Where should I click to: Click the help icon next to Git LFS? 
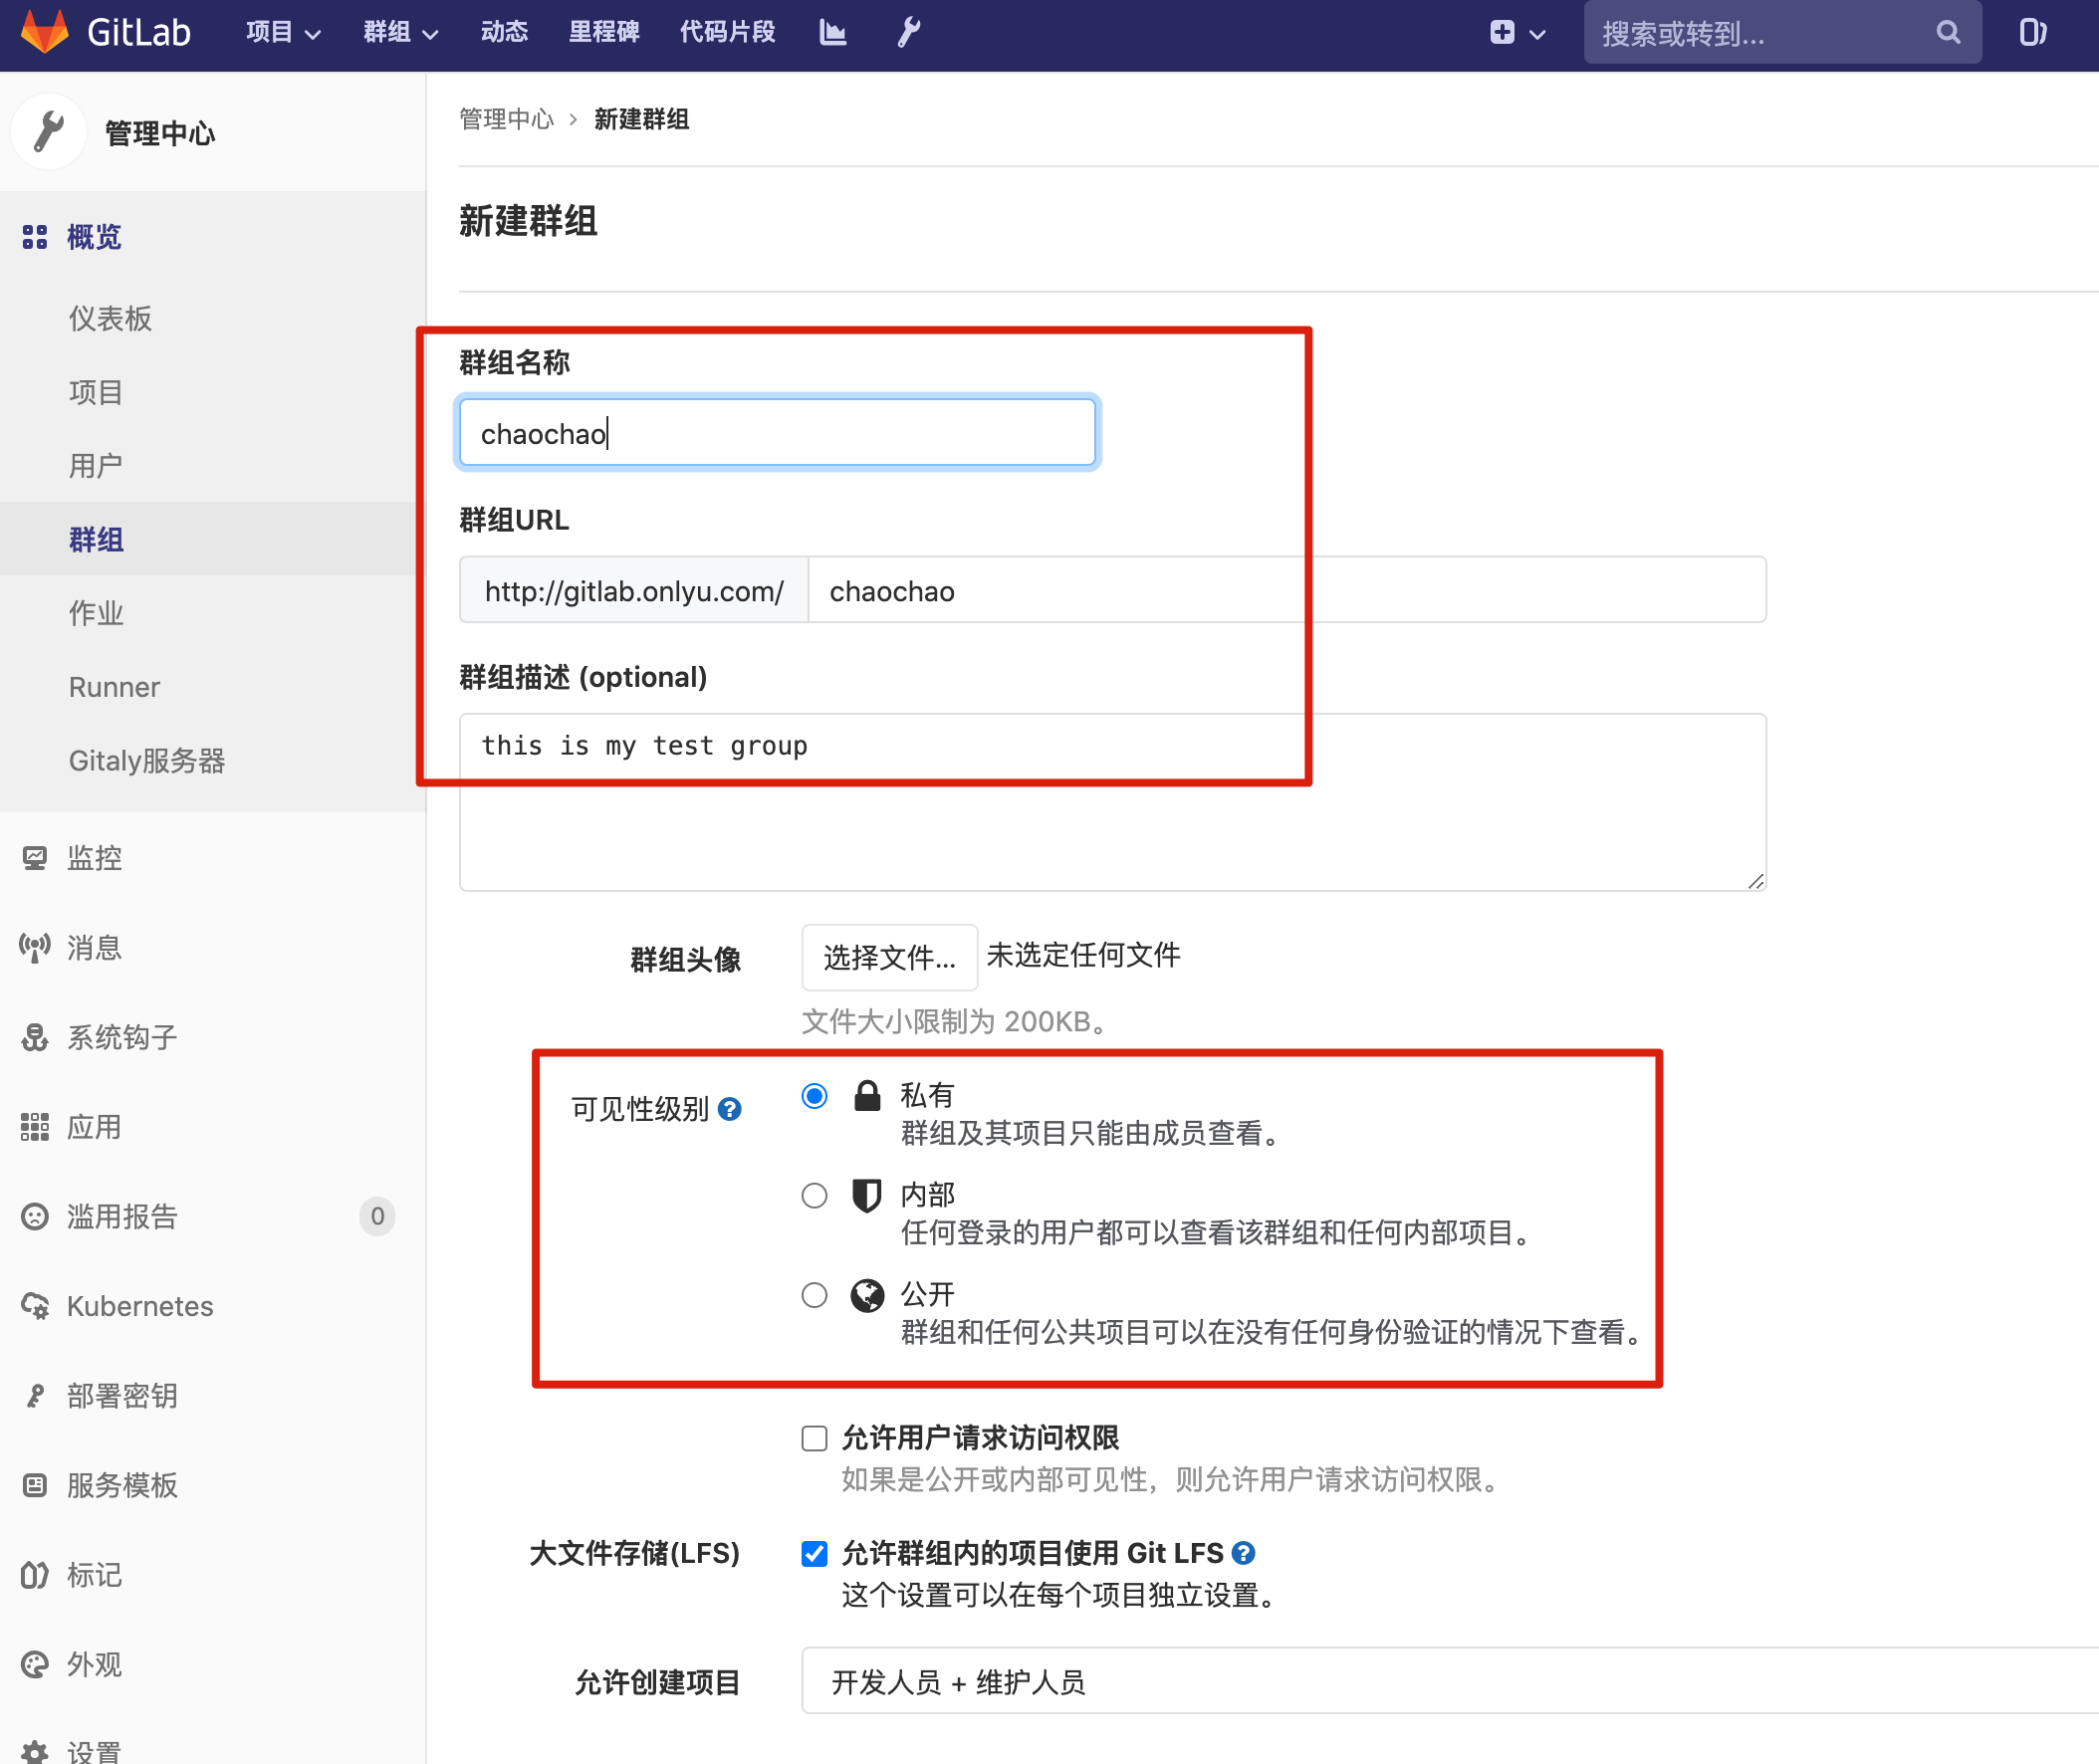coord(1243,1553)
